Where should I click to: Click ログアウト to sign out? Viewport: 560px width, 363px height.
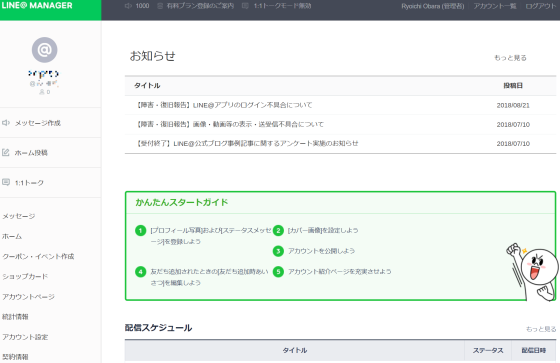[x=540, y=6]
